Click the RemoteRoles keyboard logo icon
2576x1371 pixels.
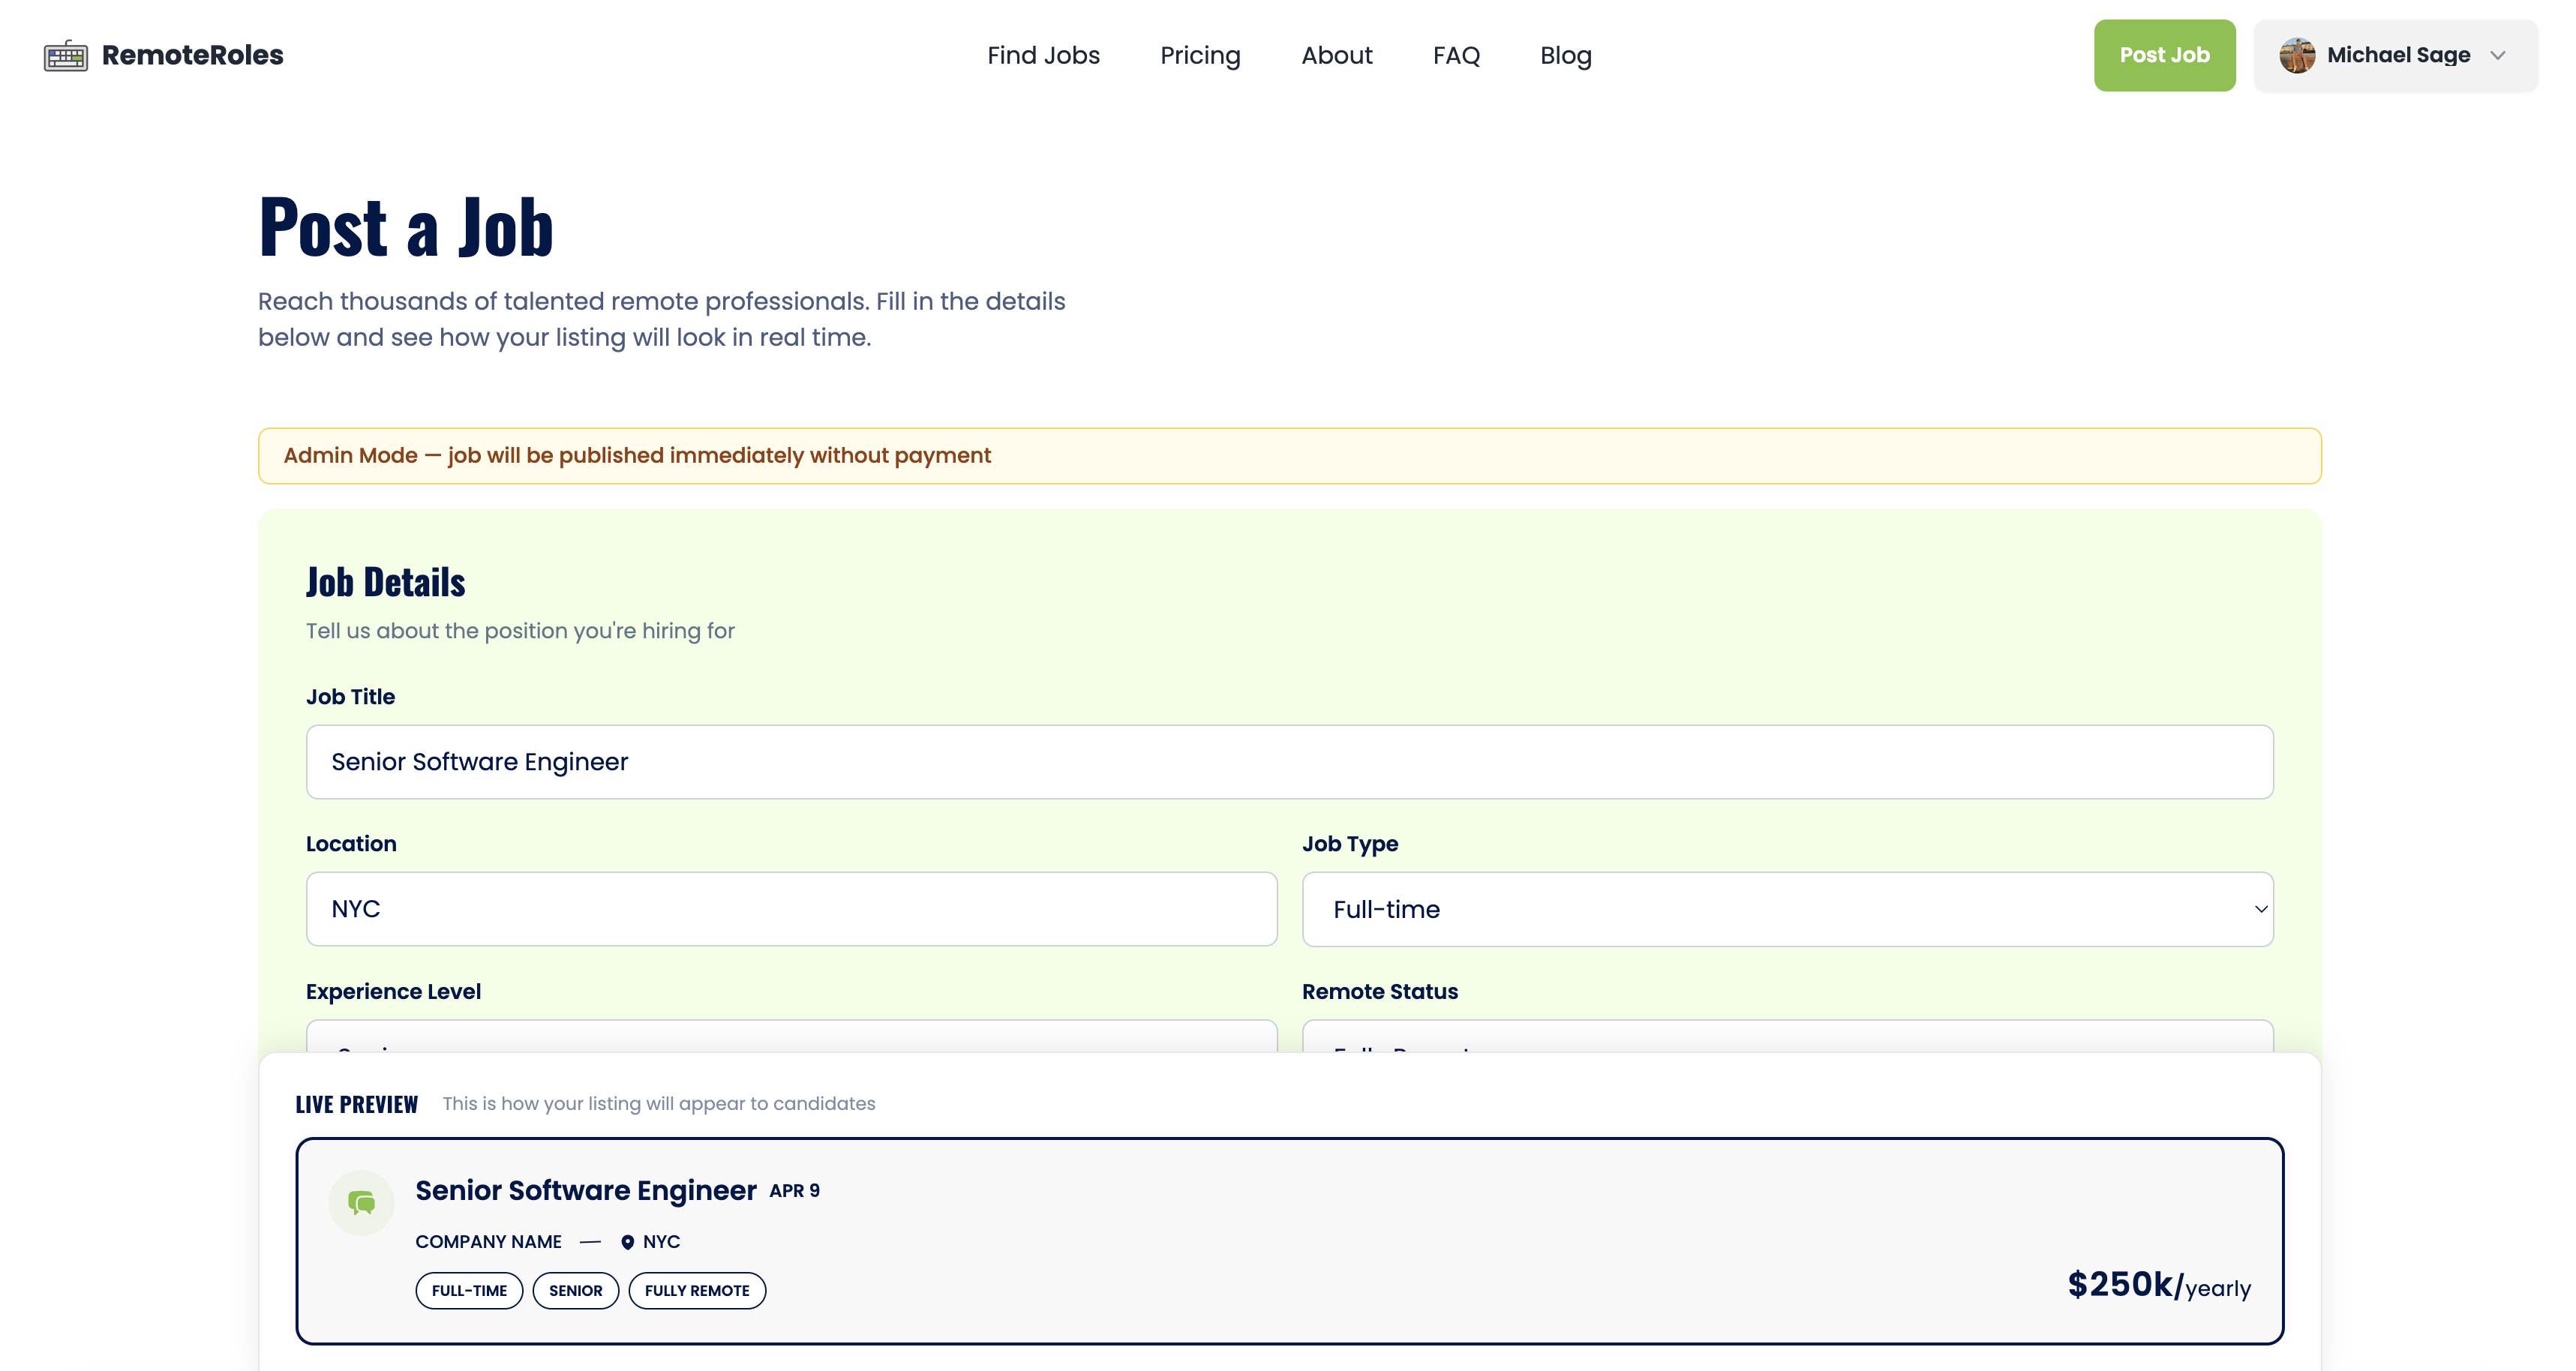(66, 56)
